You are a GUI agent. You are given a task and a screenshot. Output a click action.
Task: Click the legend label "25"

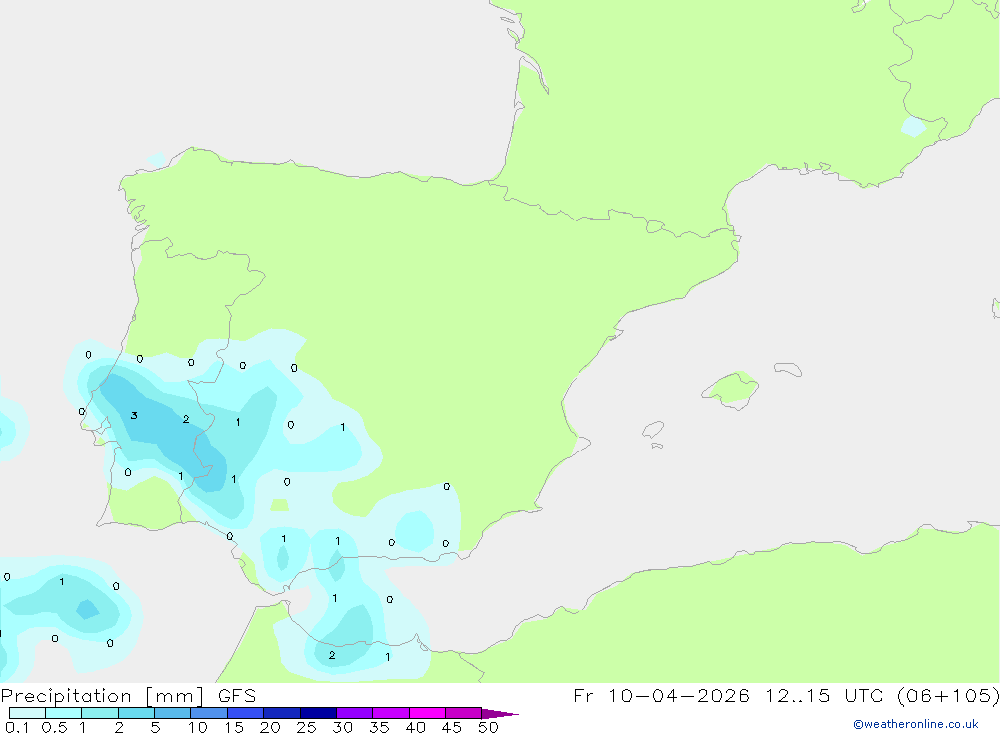(x=306, y=727)
